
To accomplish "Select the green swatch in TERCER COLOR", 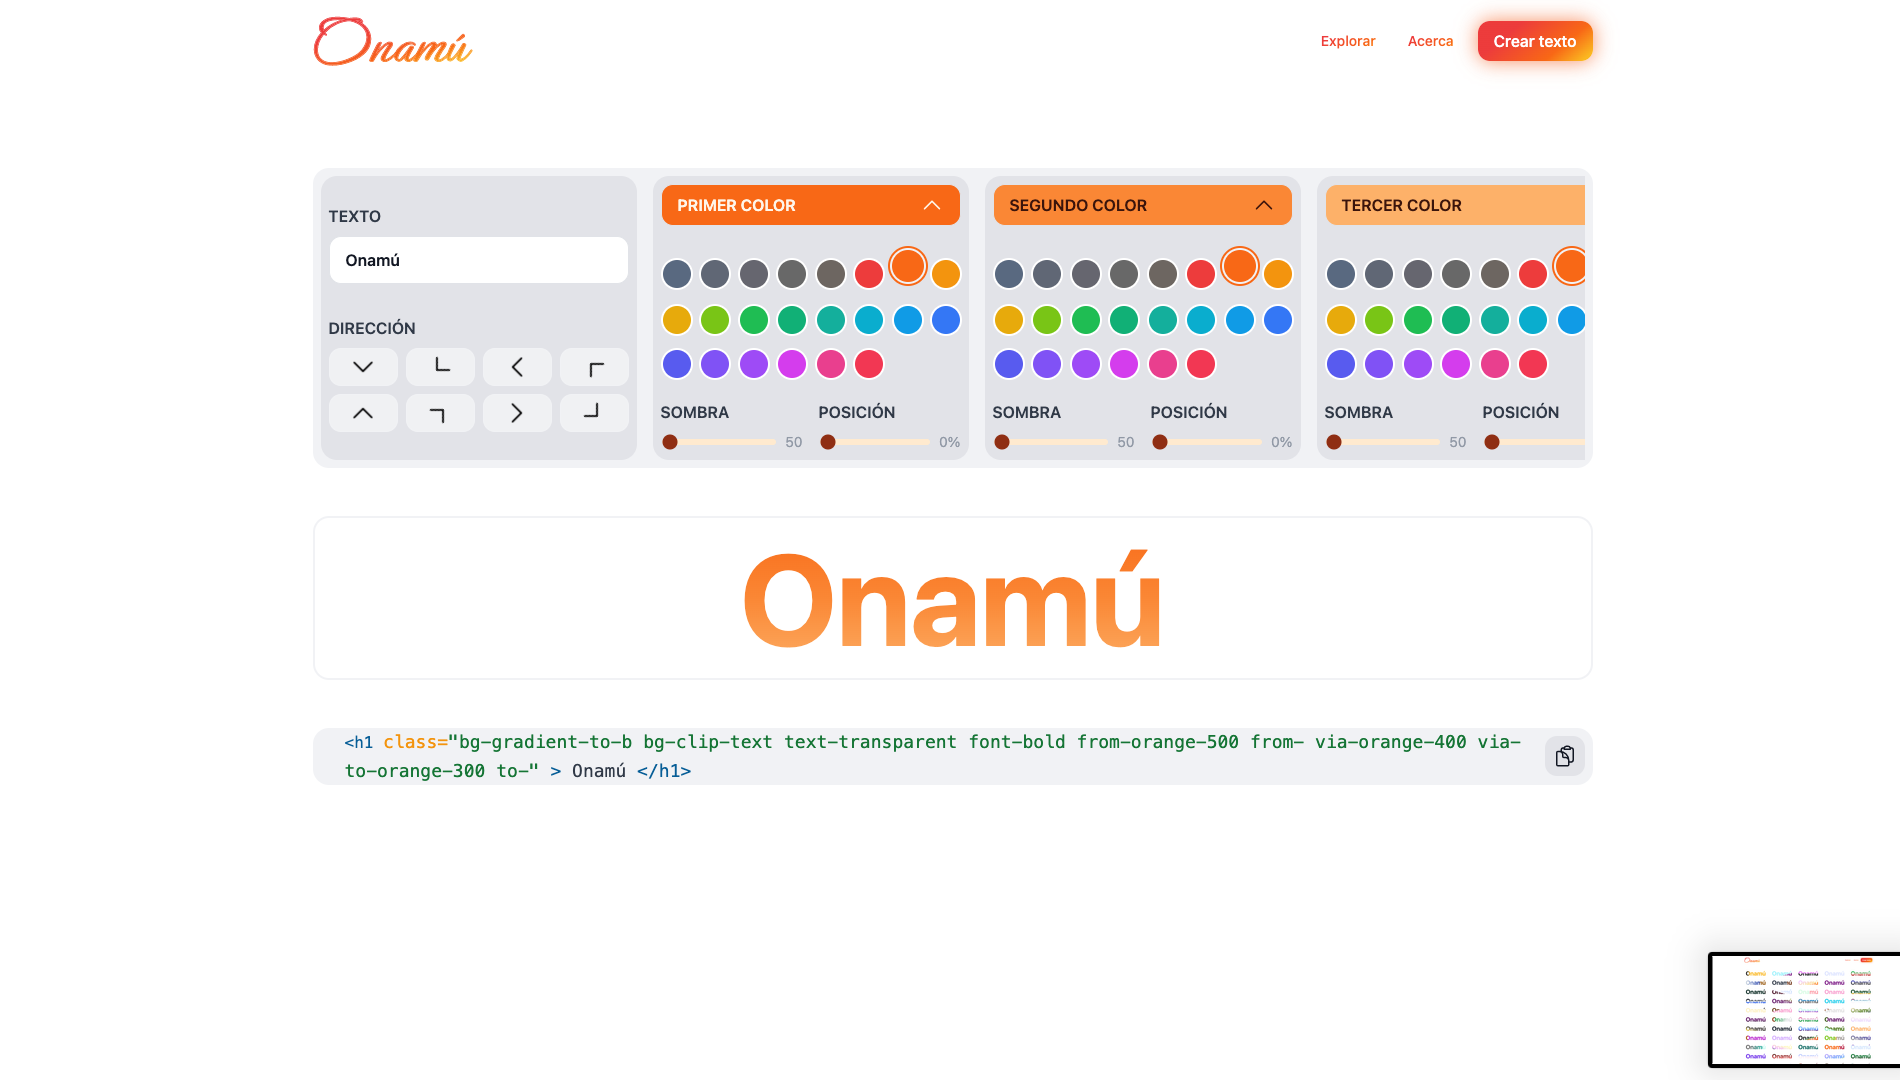I will tap(1416, 320).
